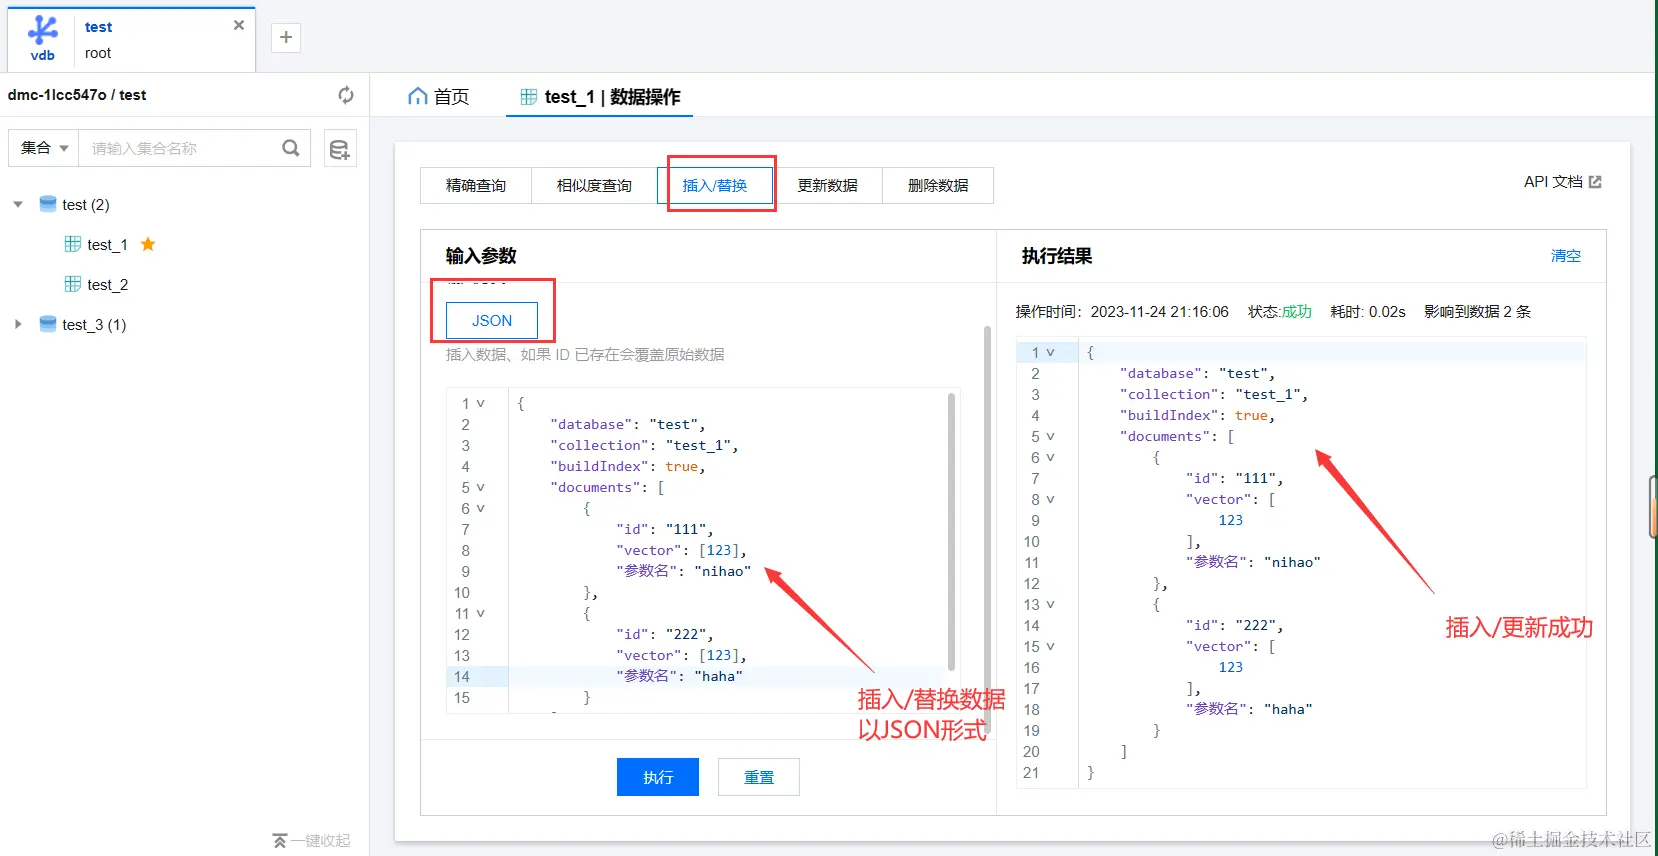Click the table icon on test_1 tab
This screenshot has width=1658, height=856.
pyautogui.click(x=529, y=96)
